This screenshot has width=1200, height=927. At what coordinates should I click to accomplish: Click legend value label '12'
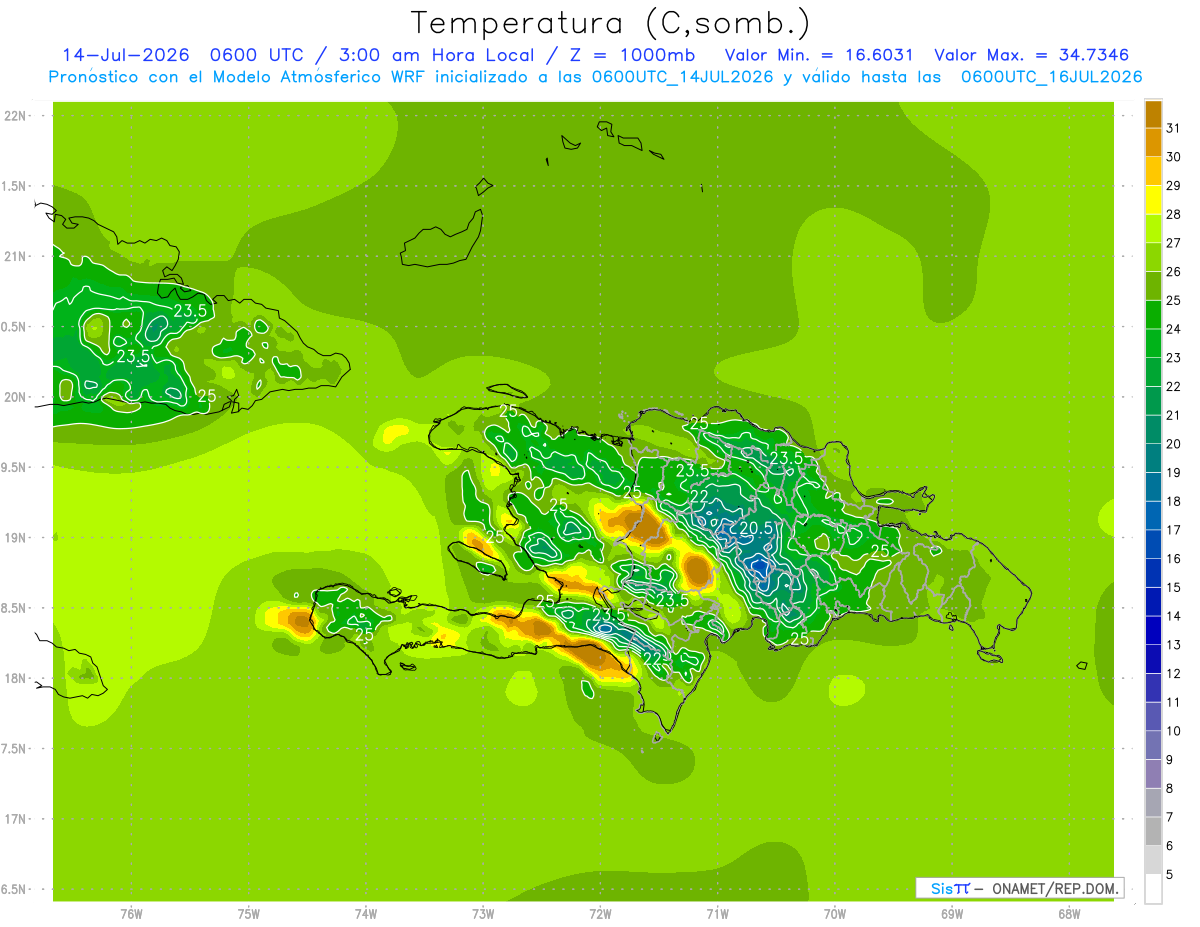[x=1174, y=674]
